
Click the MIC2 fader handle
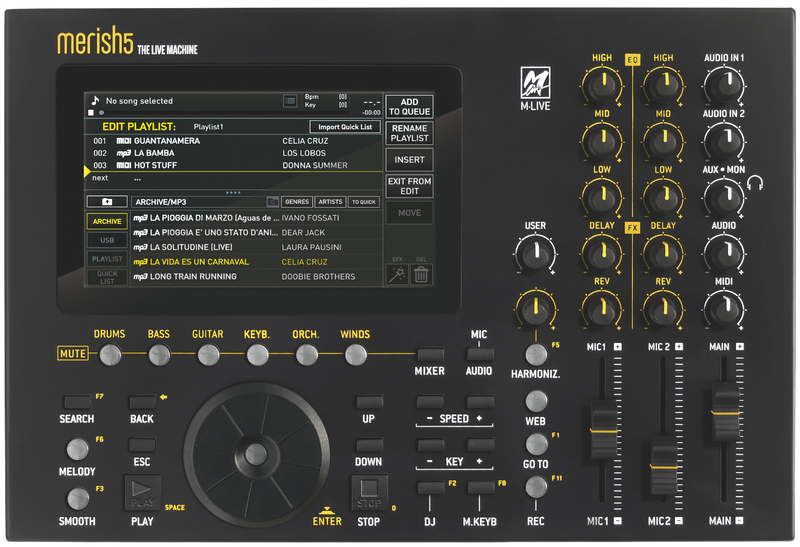(x=664, y=466)
